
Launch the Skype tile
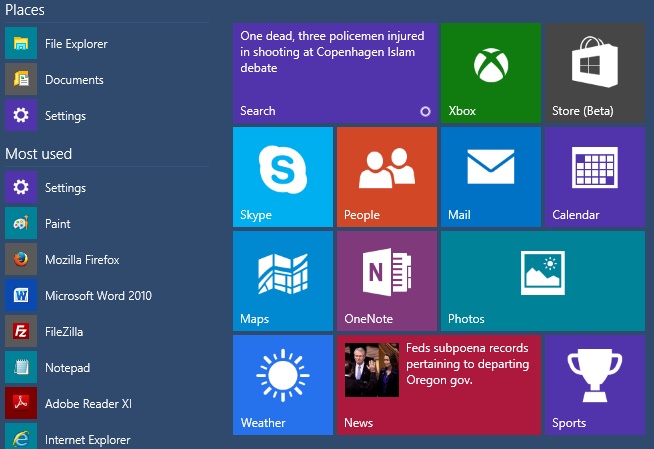point(283,177)
